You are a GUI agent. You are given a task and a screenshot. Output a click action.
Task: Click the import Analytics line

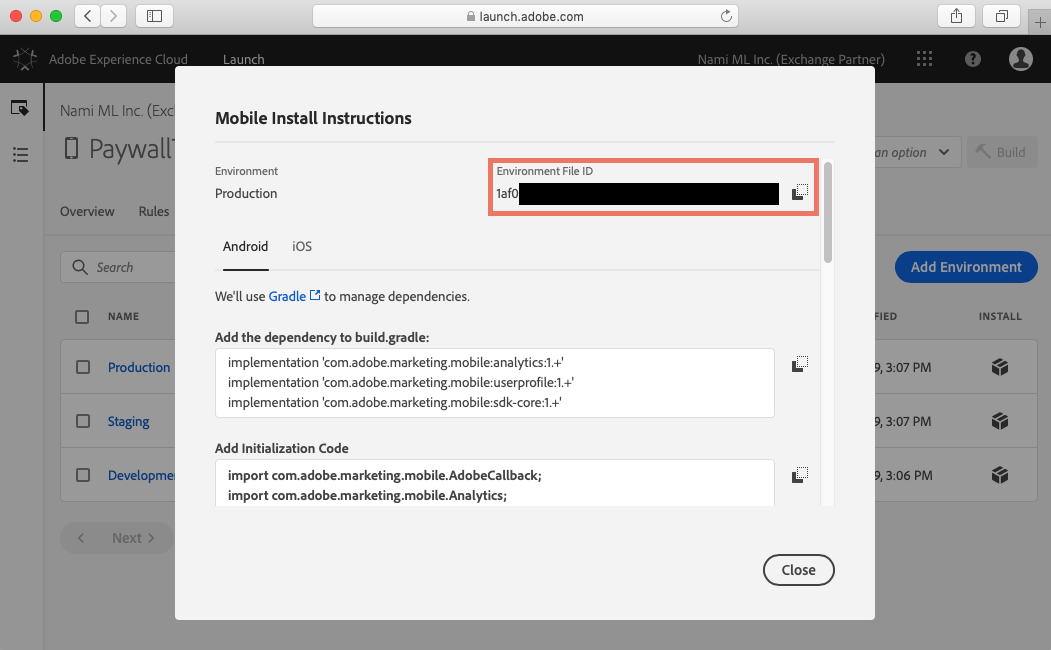tap(367, 495)
